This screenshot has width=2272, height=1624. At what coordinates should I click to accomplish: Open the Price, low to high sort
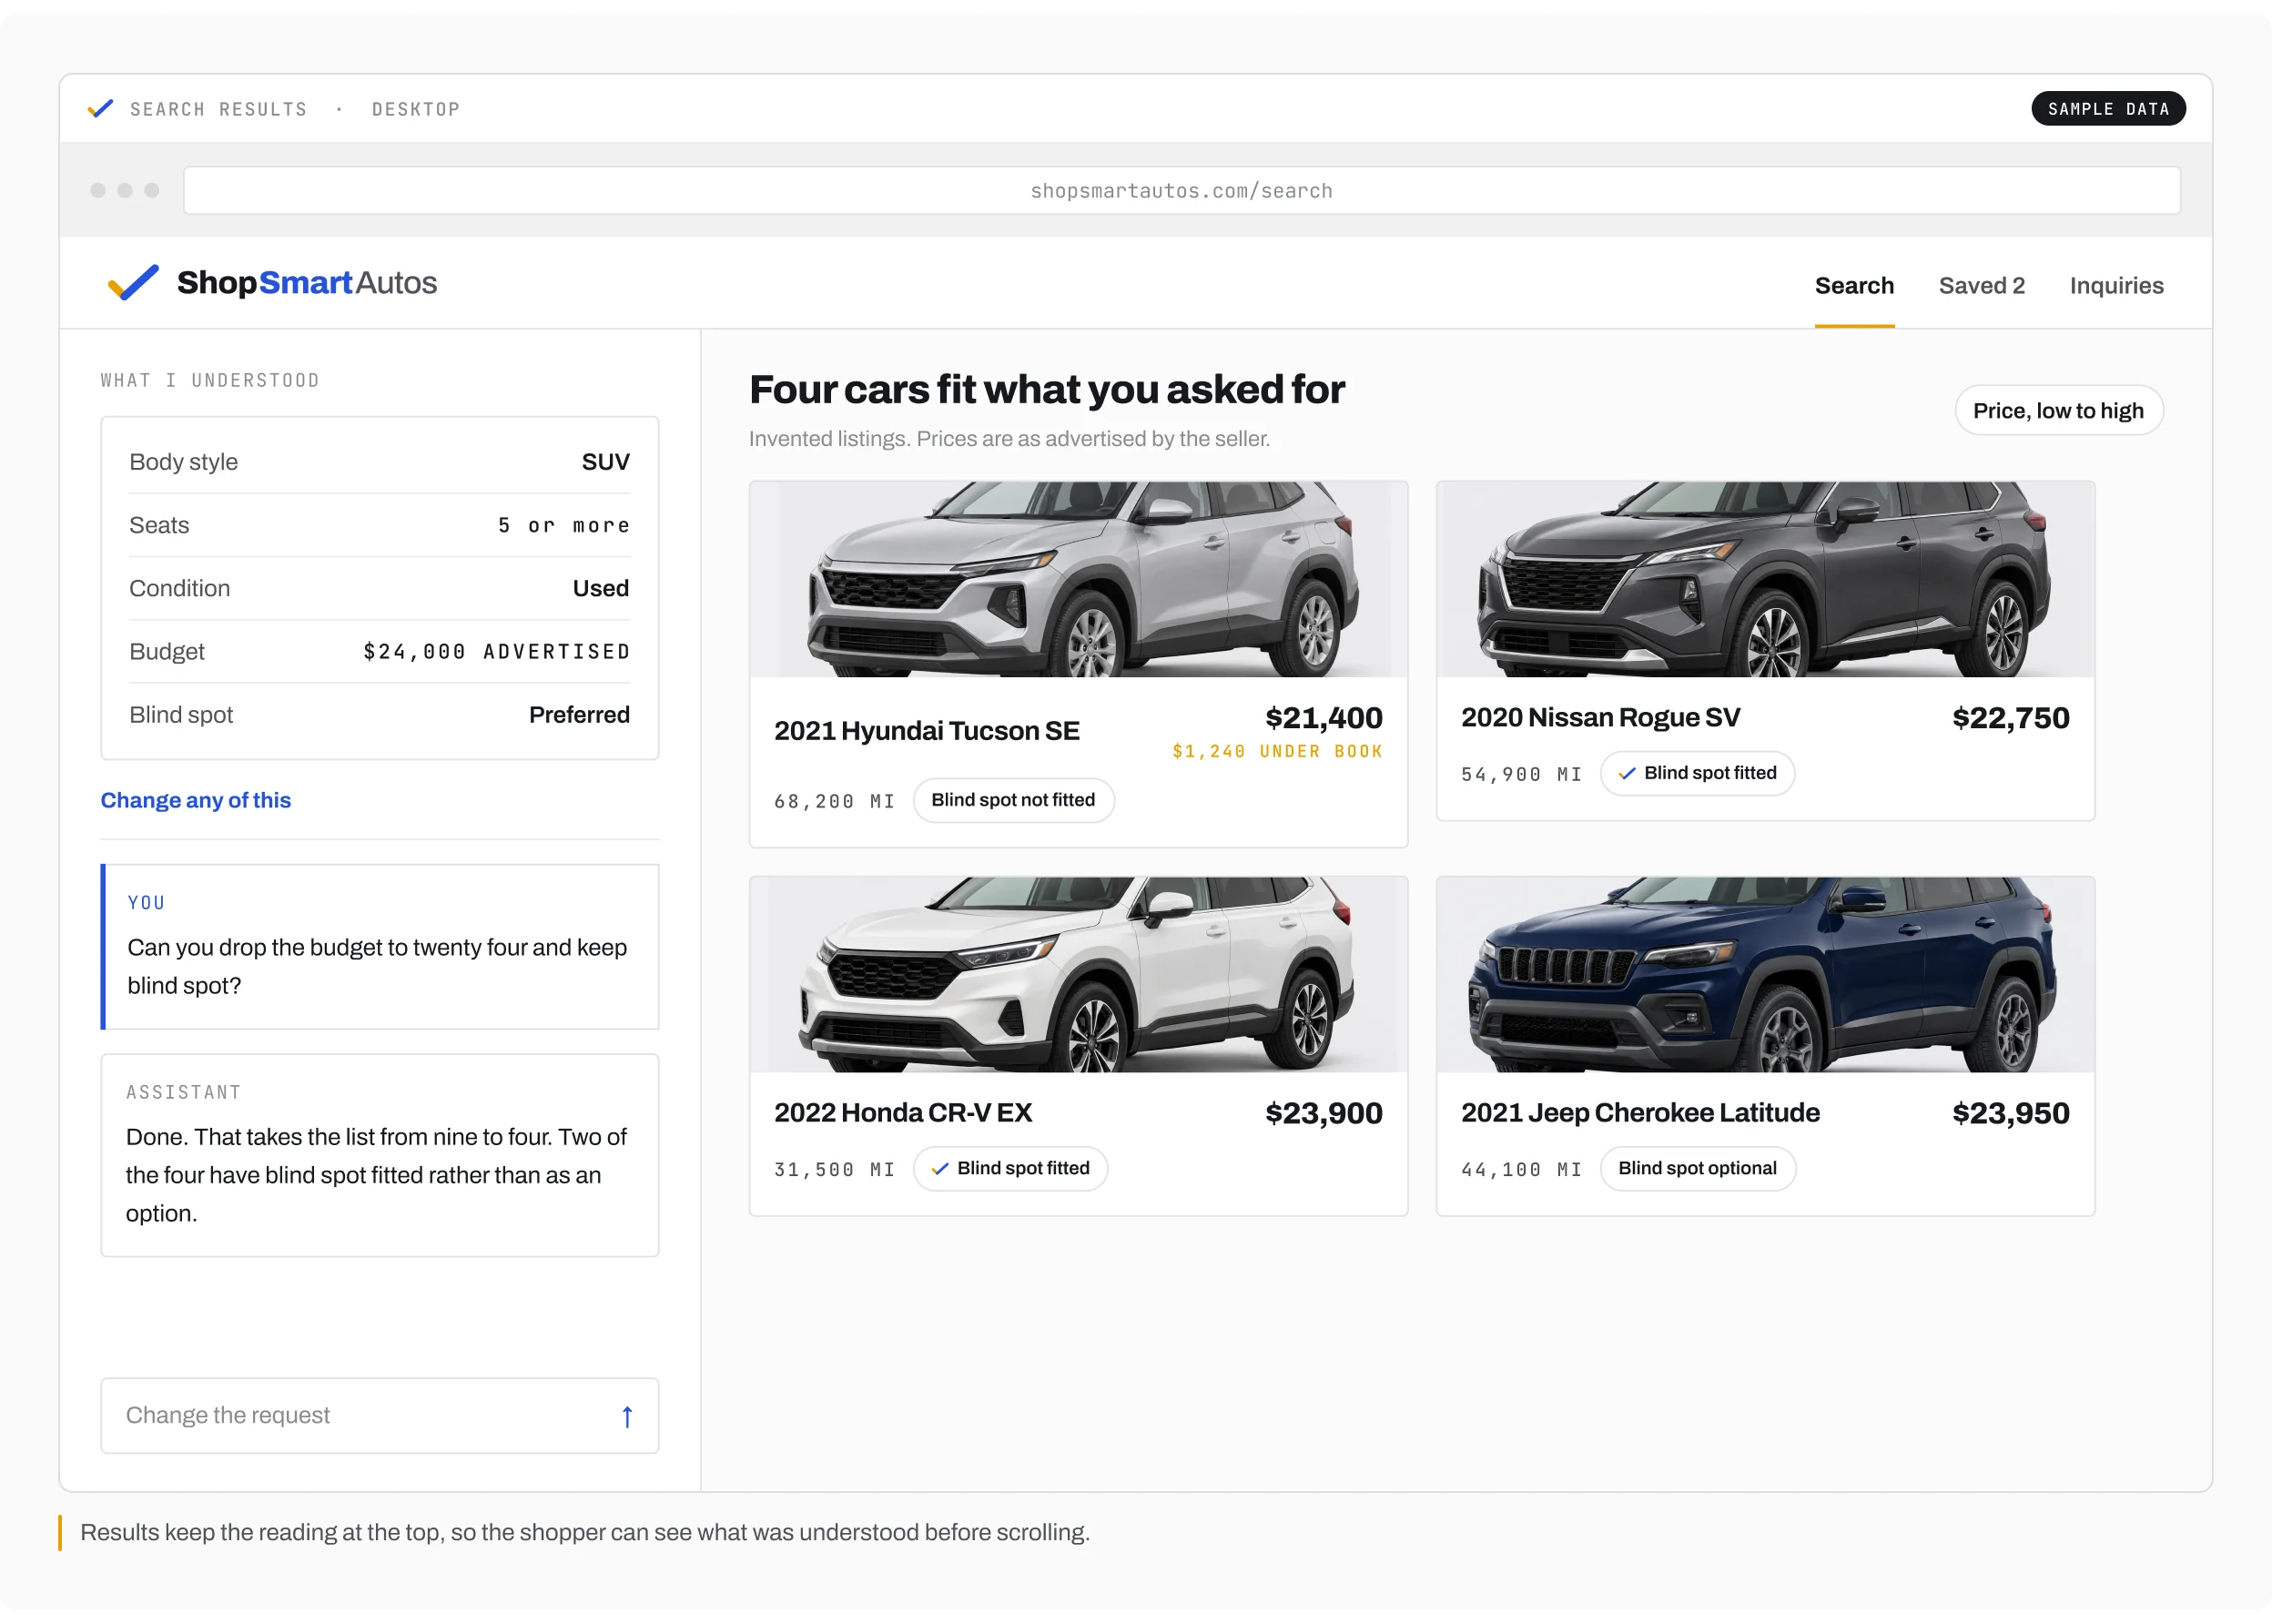pos(2058,411)
